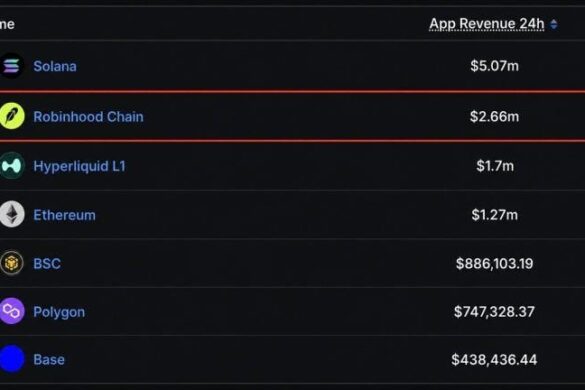Open the Ethereum chain link
Screen dimensions: 585x390
(x=65, y=215)
